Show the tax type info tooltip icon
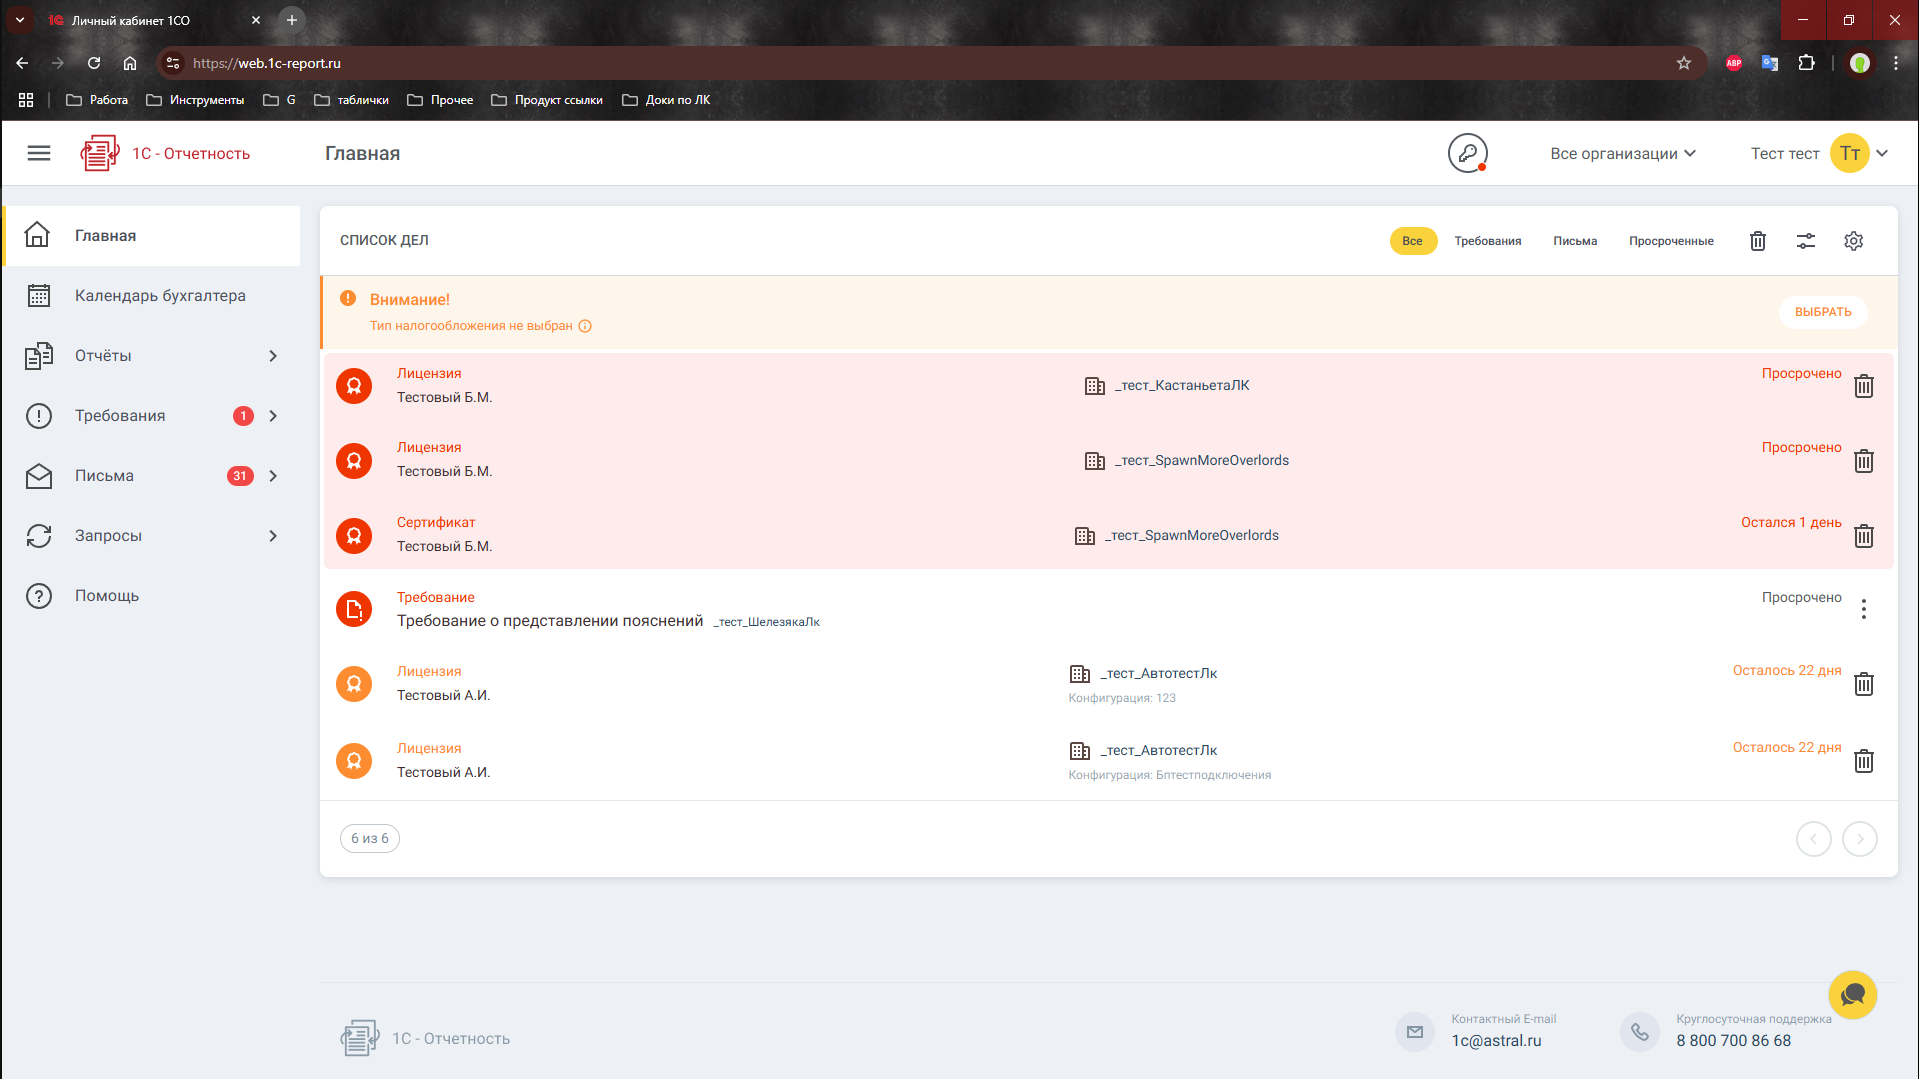The height and width of the screenshot is (1079, 1919). pos(585,326)
